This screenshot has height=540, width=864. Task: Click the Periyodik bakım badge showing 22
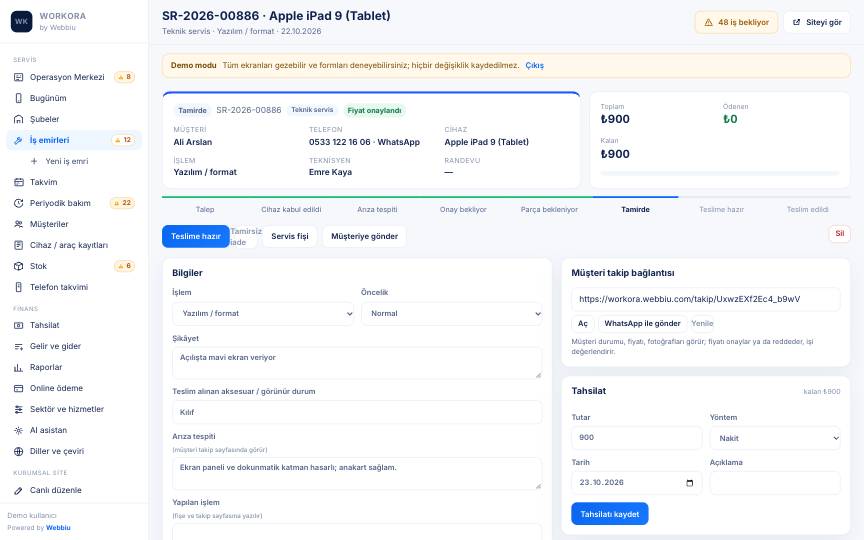click(123, 203)
